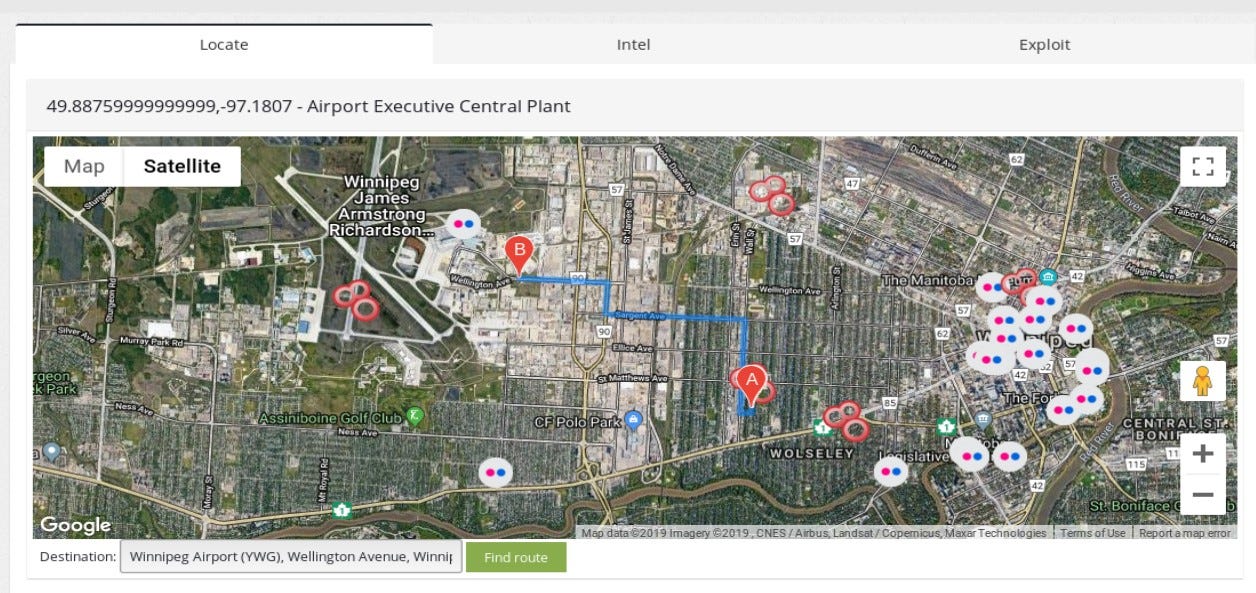Screen dimensions: 1256x593
Task: Click the Find route button
Action: pyautogui.click(x=516, y=557)
